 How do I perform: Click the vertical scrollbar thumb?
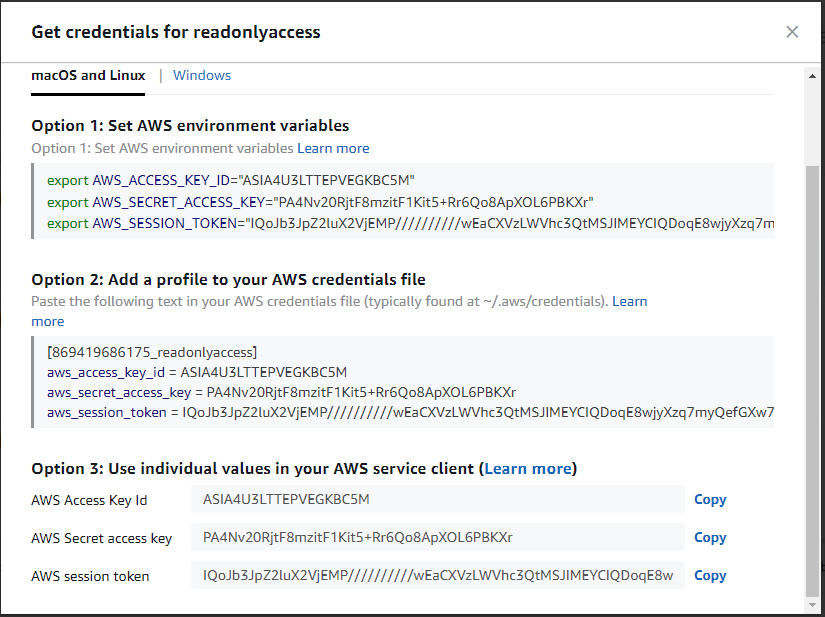pos(812,379)
